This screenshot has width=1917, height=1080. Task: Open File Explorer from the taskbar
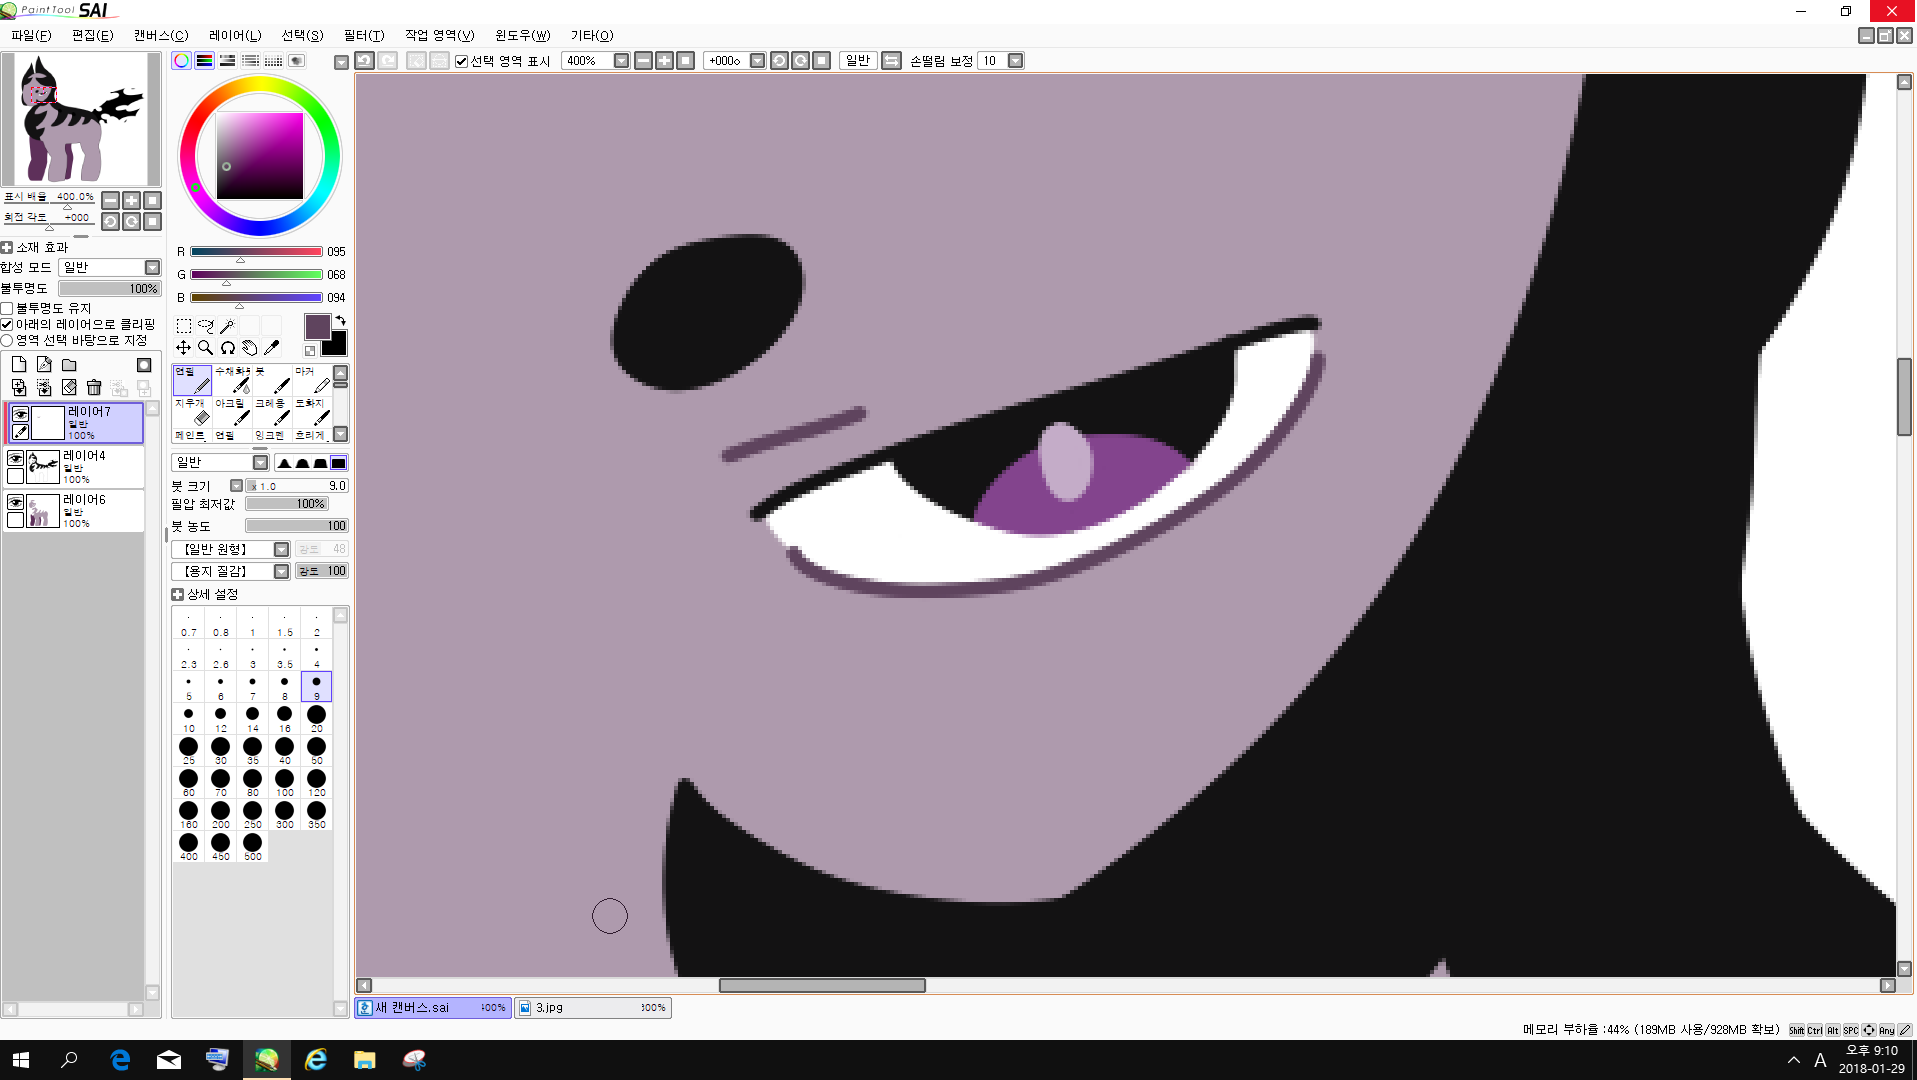pos(364,1060)
